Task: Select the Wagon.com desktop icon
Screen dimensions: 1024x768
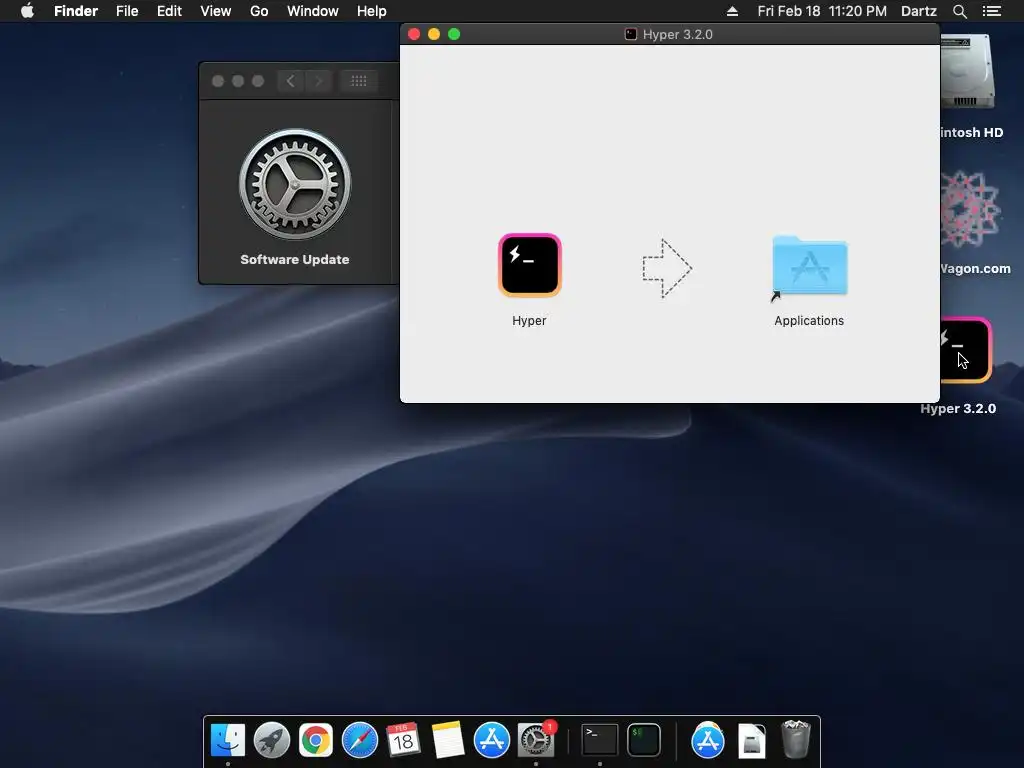Action: 970,210
